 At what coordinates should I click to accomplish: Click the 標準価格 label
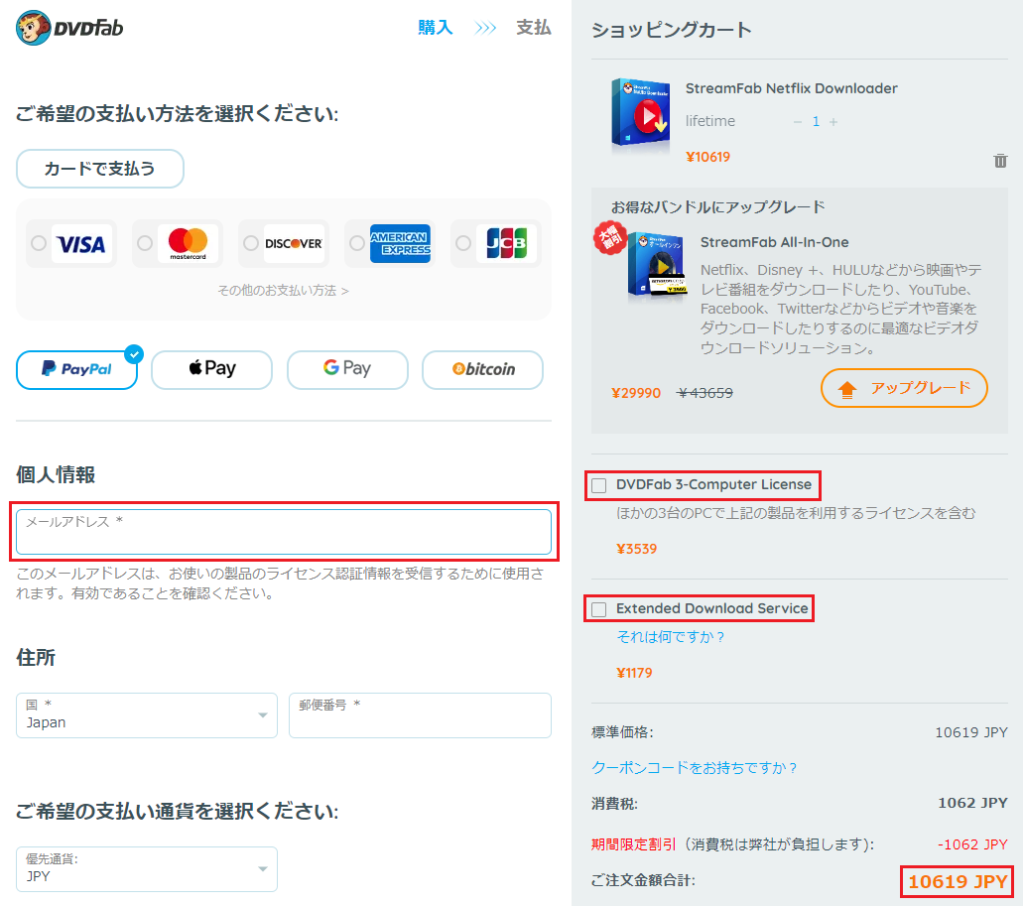tap(622, 732)
